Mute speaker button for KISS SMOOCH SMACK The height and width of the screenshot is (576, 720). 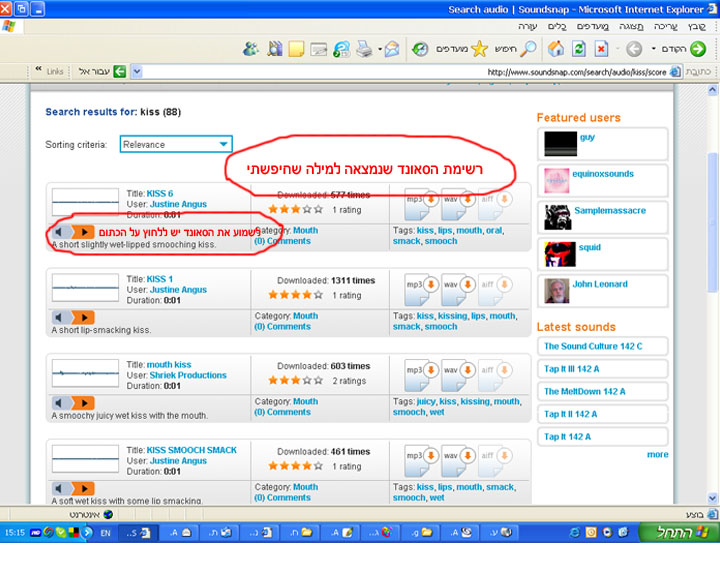(61, 488)
